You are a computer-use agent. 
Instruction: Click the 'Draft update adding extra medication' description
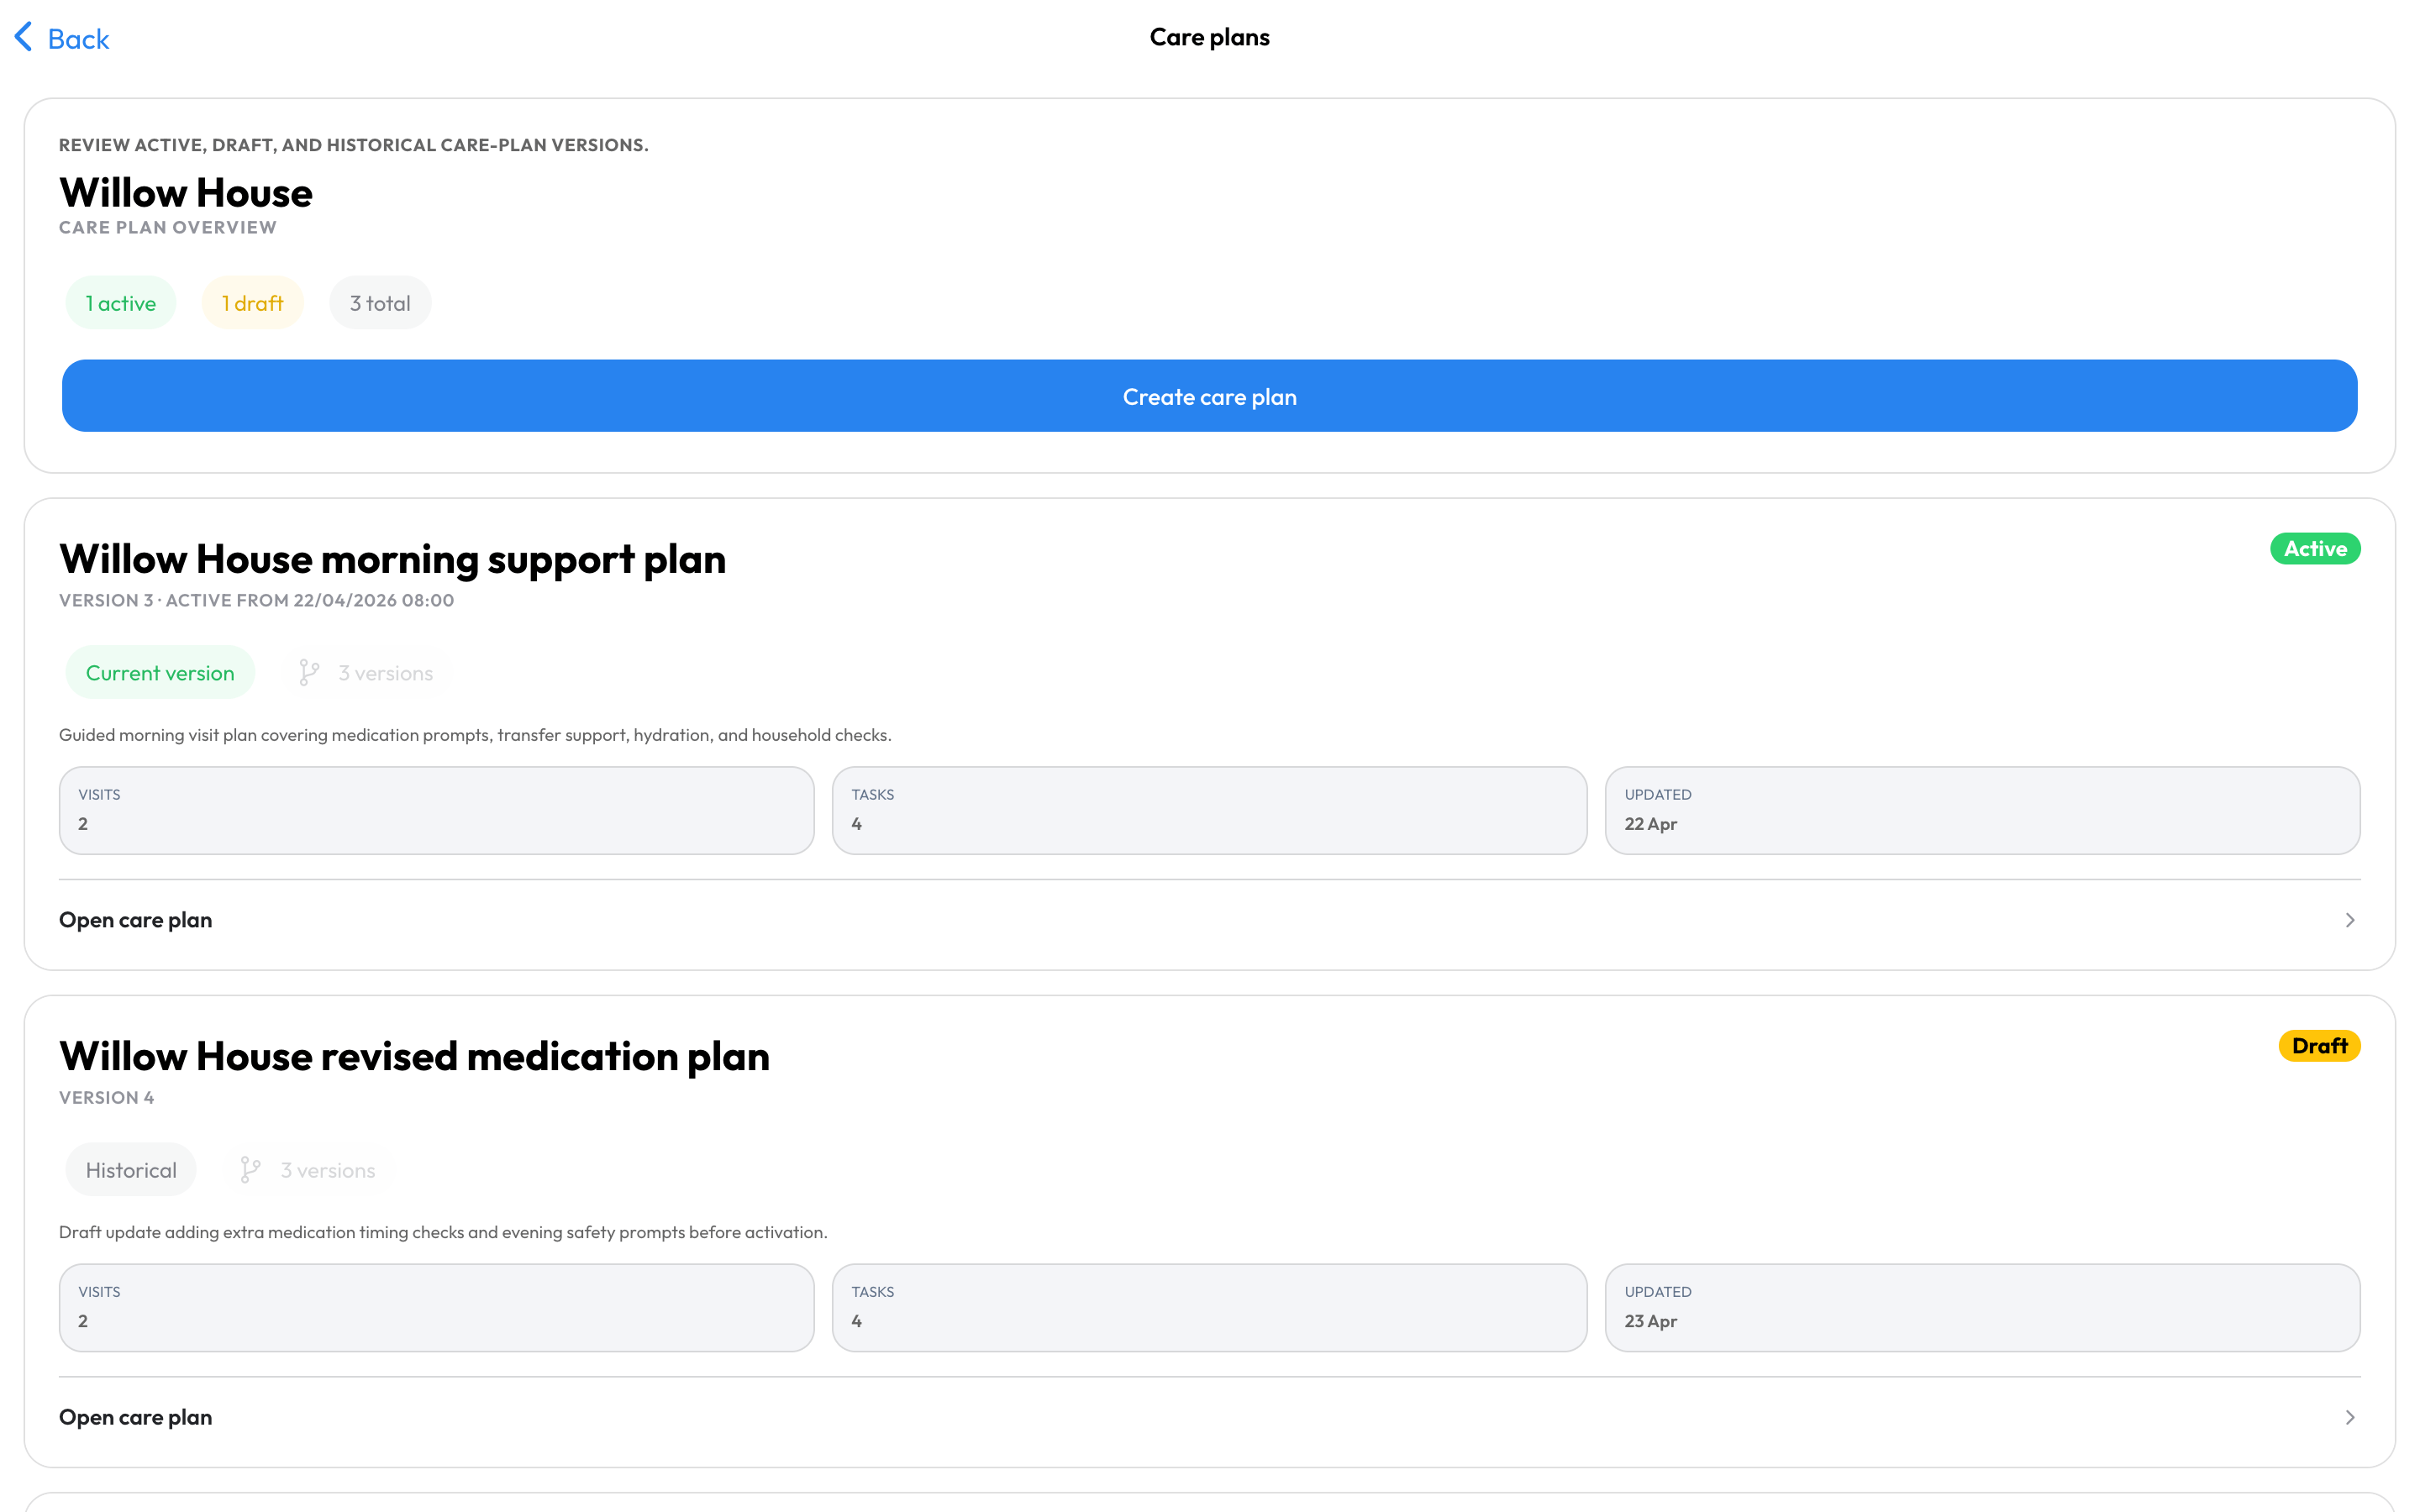pyautogui.click(x=443, y=1232)
